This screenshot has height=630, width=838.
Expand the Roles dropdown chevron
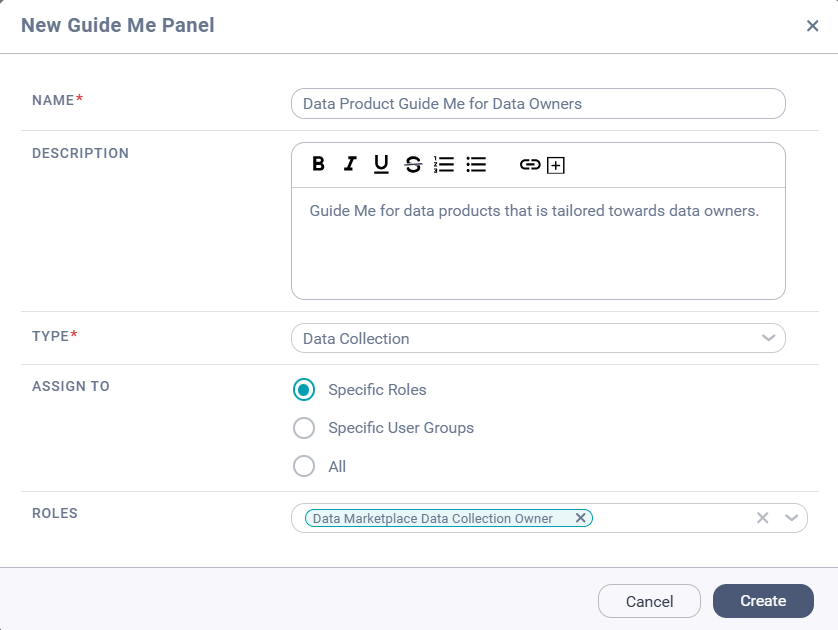pyautogui.click(x=792, y=517)
